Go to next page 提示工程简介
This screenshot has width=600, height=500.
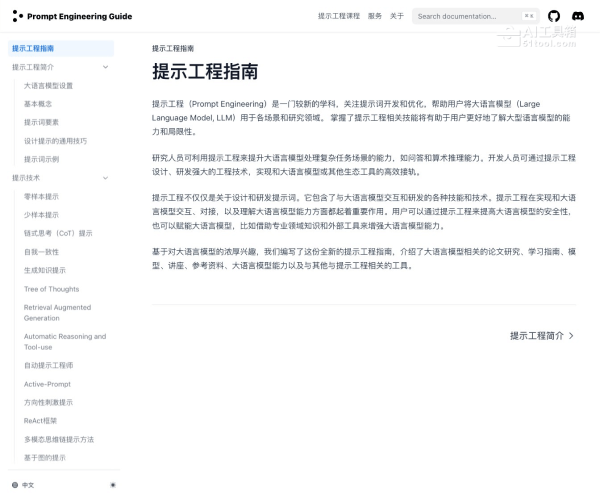[x=541, y=336]
